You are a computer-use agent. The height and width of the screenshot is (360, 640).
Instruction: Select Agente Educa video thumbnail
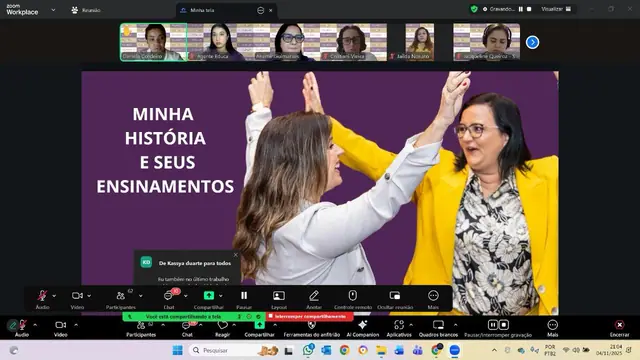click(x=220, y=42)
